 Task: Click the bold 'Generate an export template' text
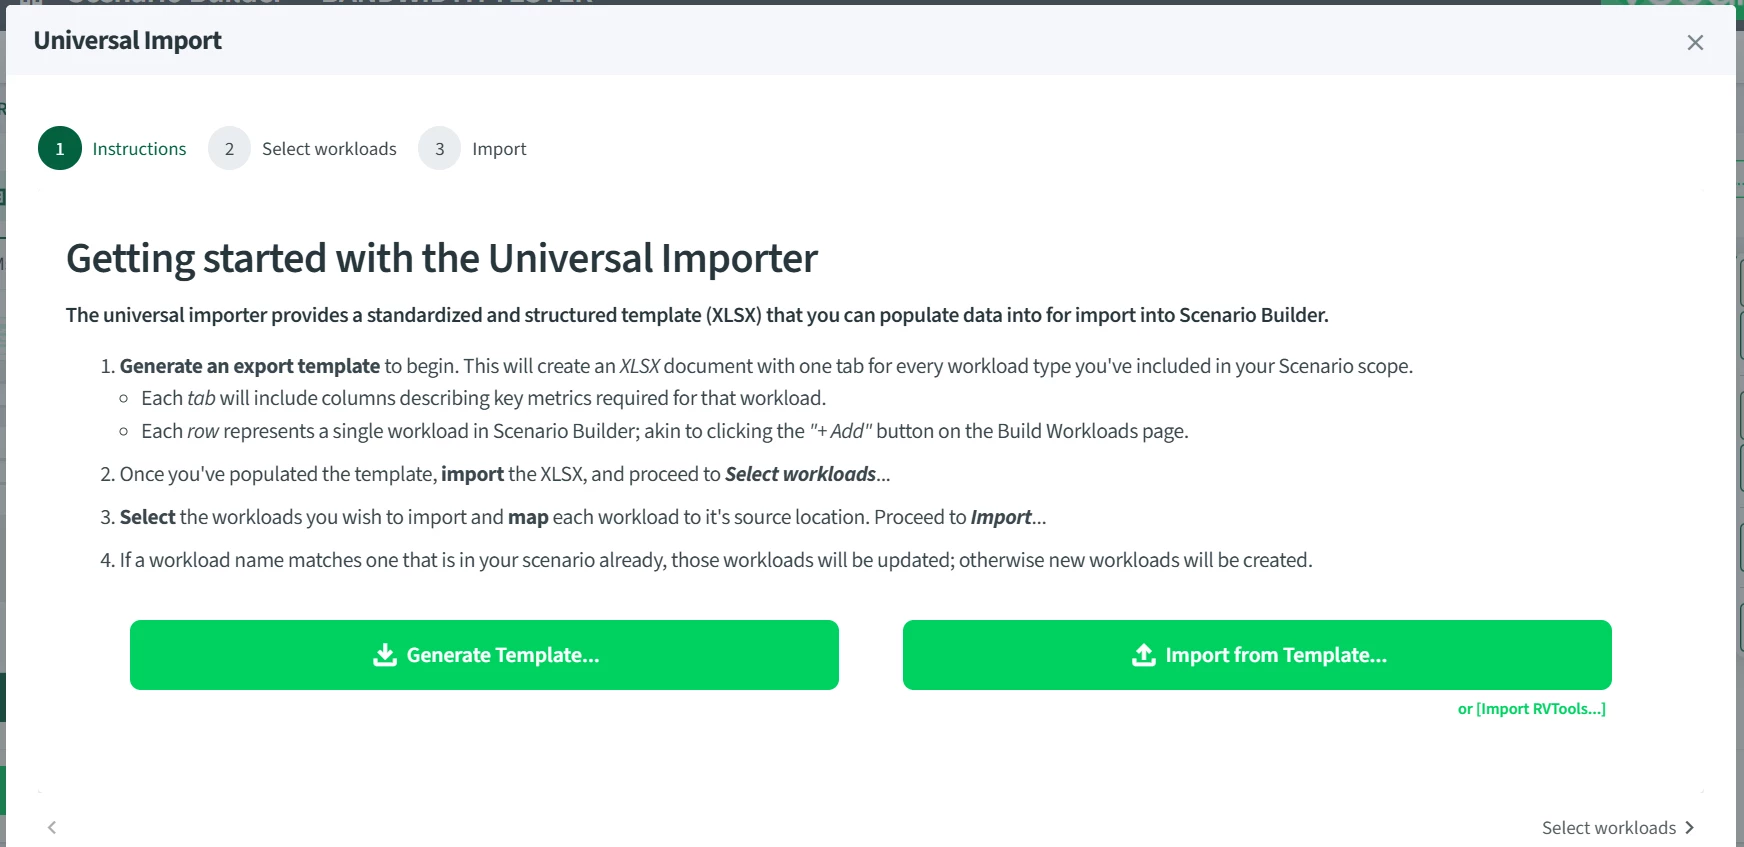click(250, 366)
